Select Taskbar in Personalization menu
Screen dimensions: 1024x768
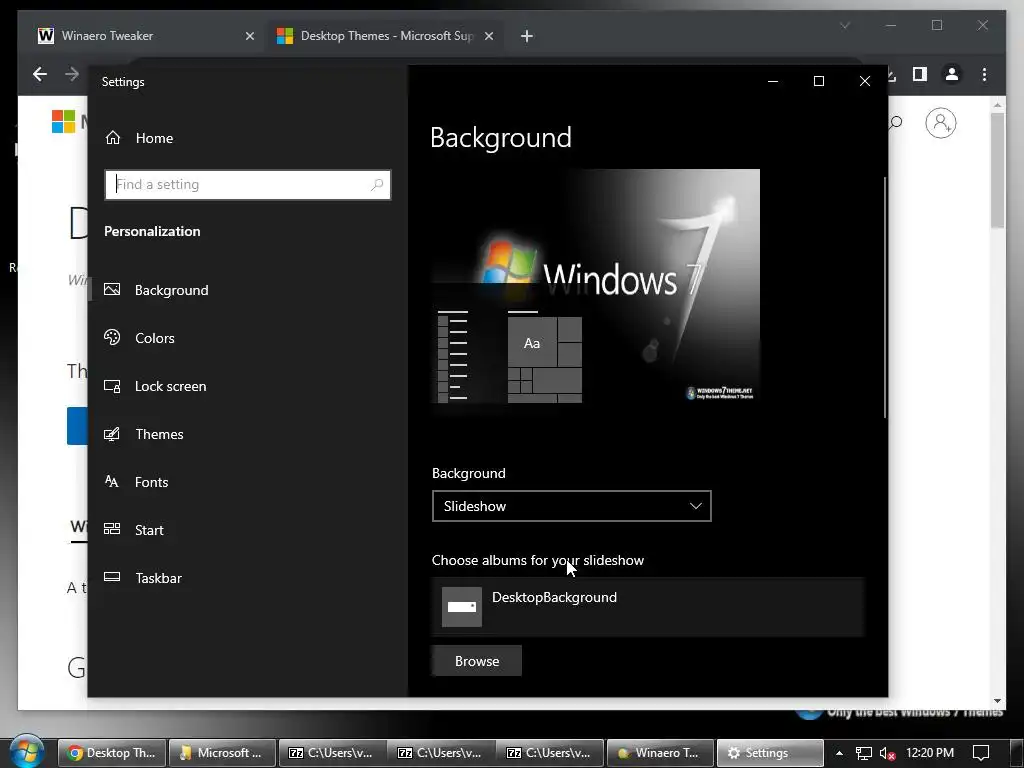coord(158,578)
